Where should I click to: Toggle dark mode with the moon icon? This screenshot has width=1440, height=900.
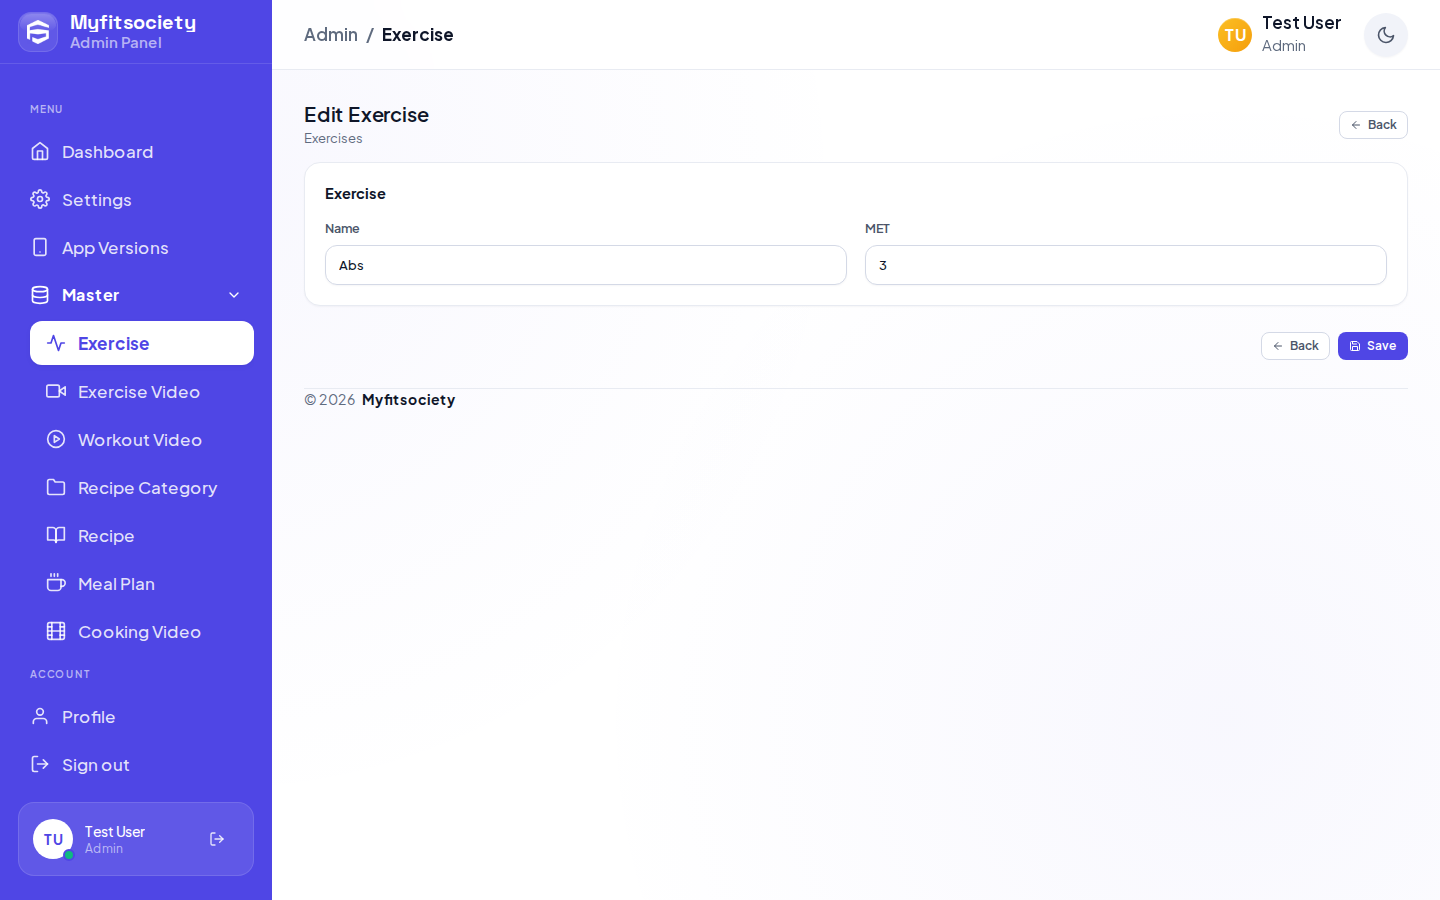pyautogui.click(x=1385, y=35)
